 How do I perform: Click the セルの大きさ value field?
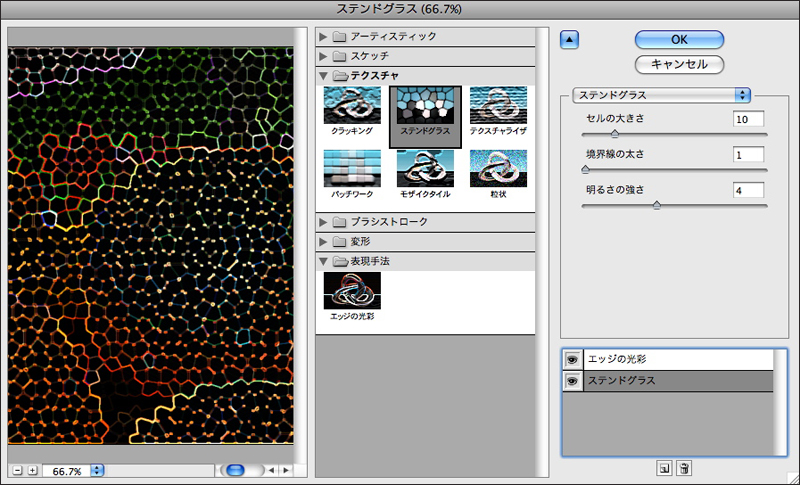pyautogui.click(x=748, y=119)
